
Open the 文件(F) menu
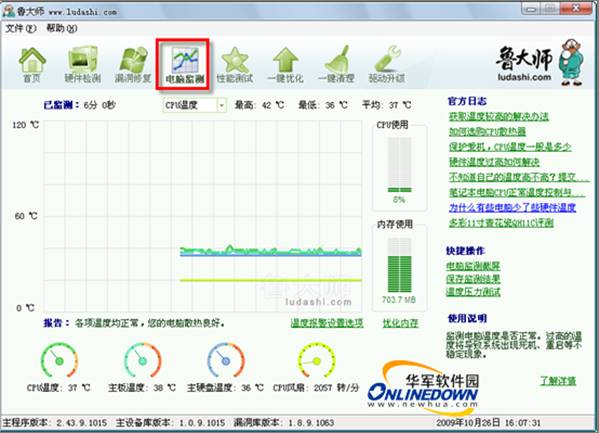tap(20, 28)
